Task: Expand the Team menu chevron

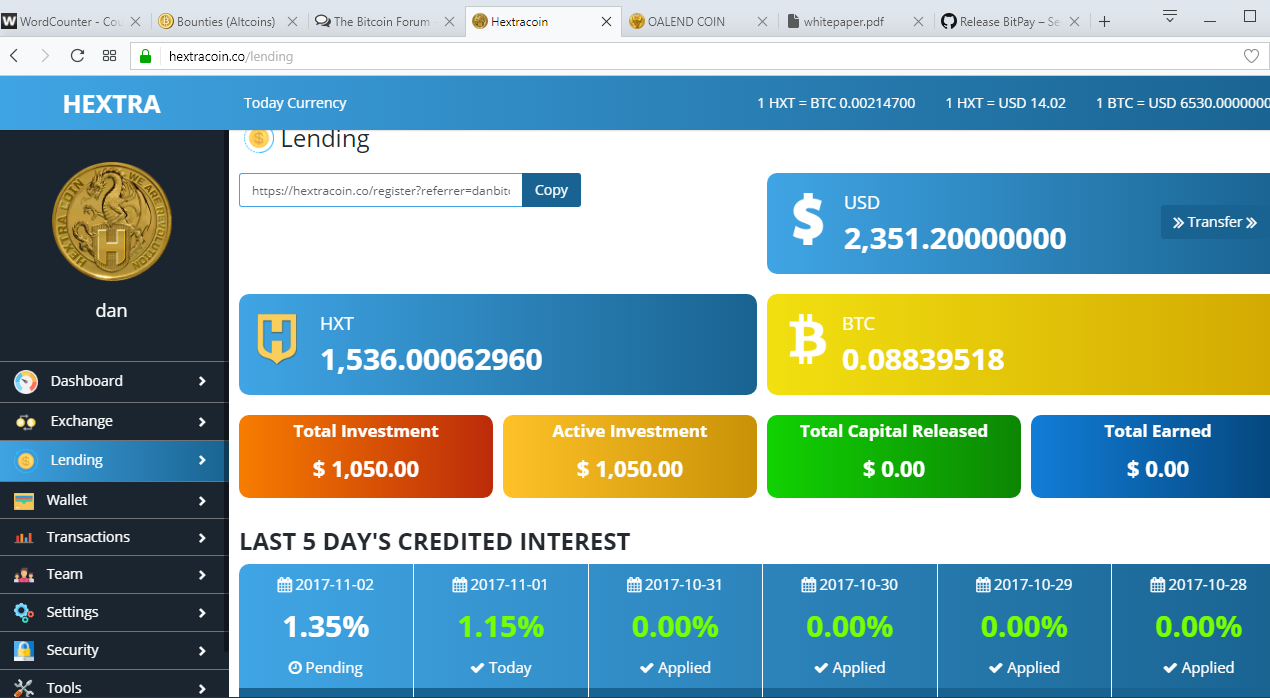Action: tap(202, 575)
